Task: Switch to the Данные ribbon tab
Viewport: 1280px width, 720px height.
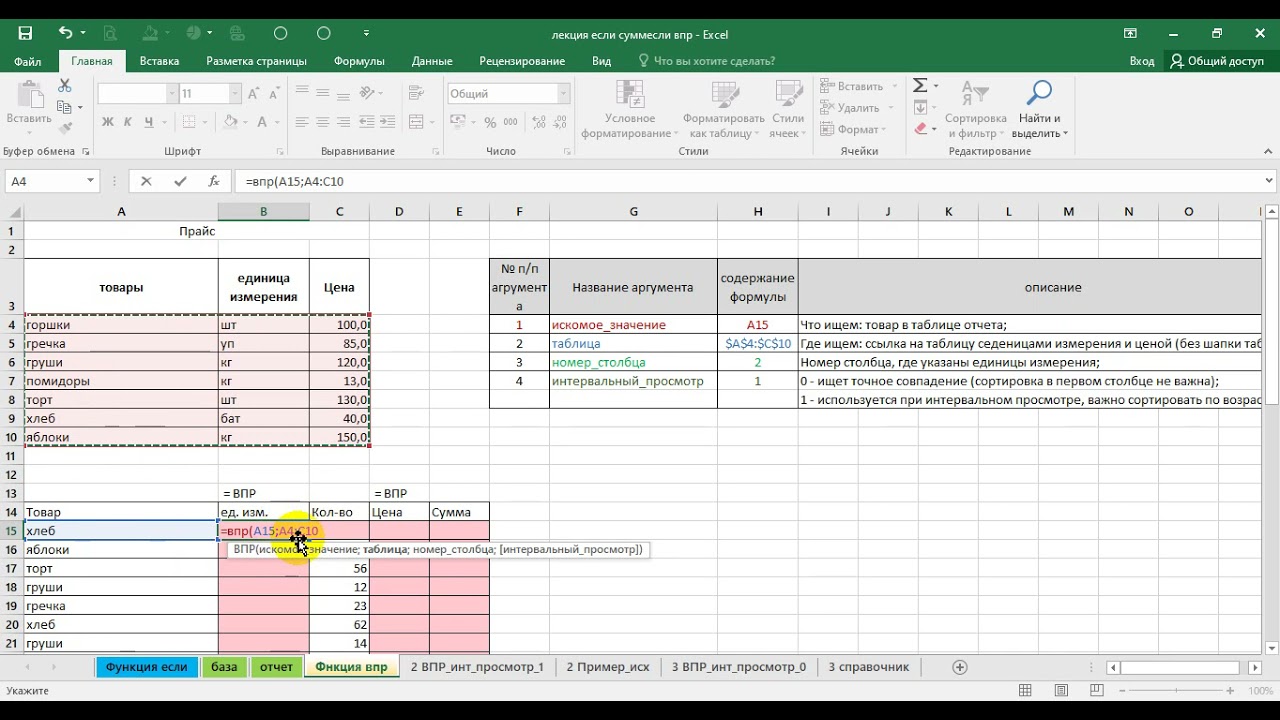Action: click(432, 61)
